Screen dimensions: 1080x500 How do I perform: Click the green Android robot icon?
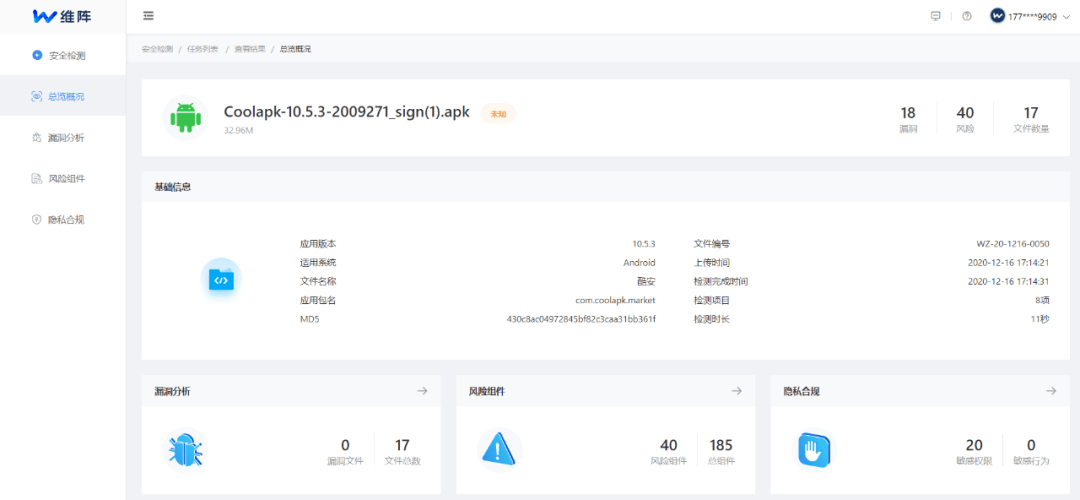[x=185, y=118]
